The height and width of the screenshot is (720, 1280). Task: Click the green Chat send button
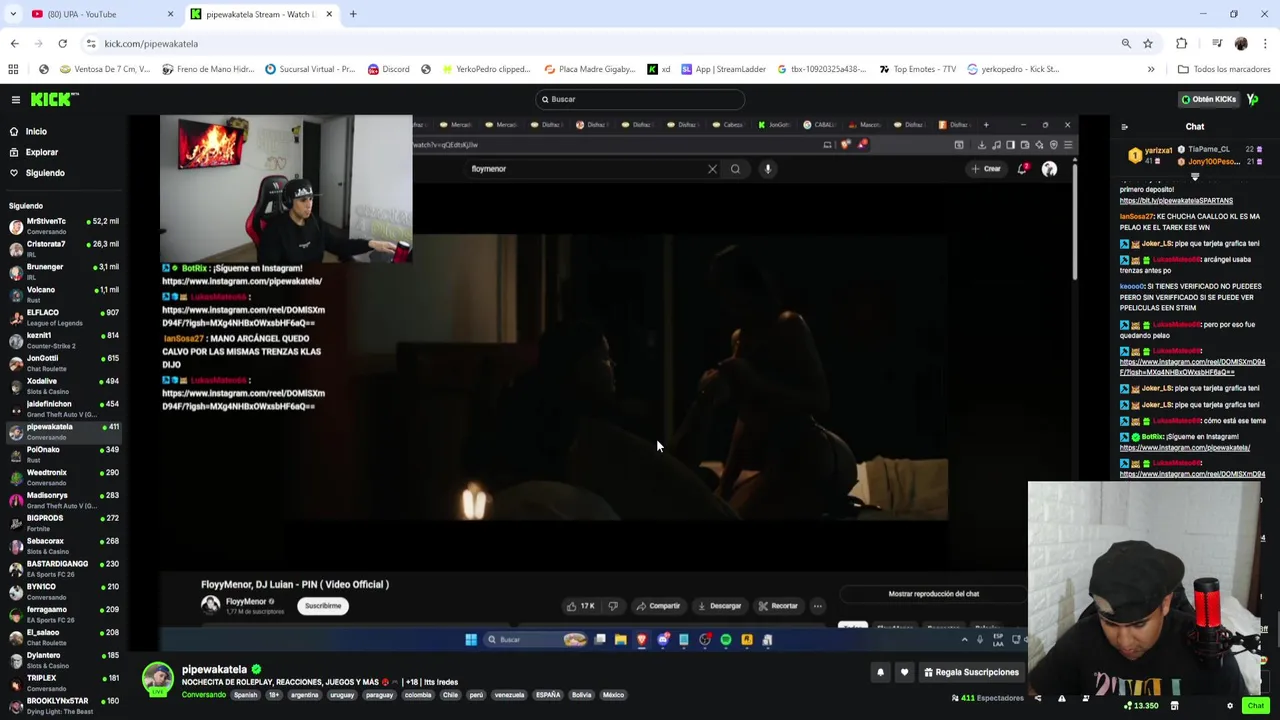click(1255, 706)
